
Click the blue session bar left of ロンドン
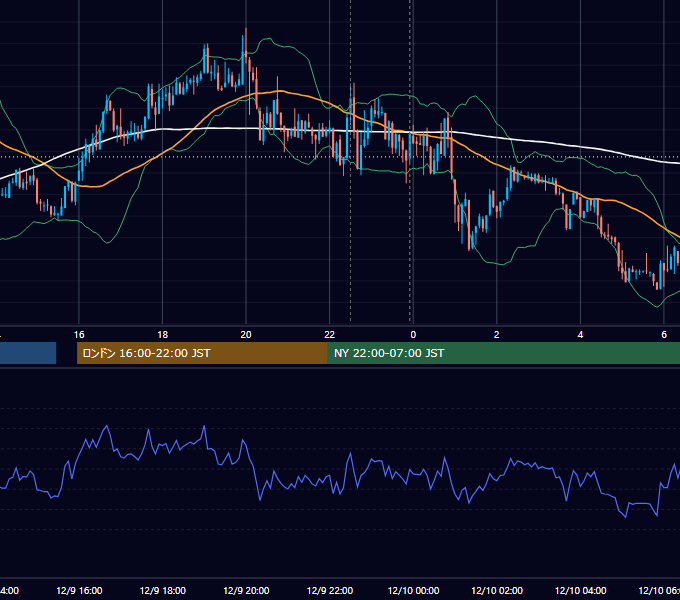pyautogui.click(x=28, y=353)
